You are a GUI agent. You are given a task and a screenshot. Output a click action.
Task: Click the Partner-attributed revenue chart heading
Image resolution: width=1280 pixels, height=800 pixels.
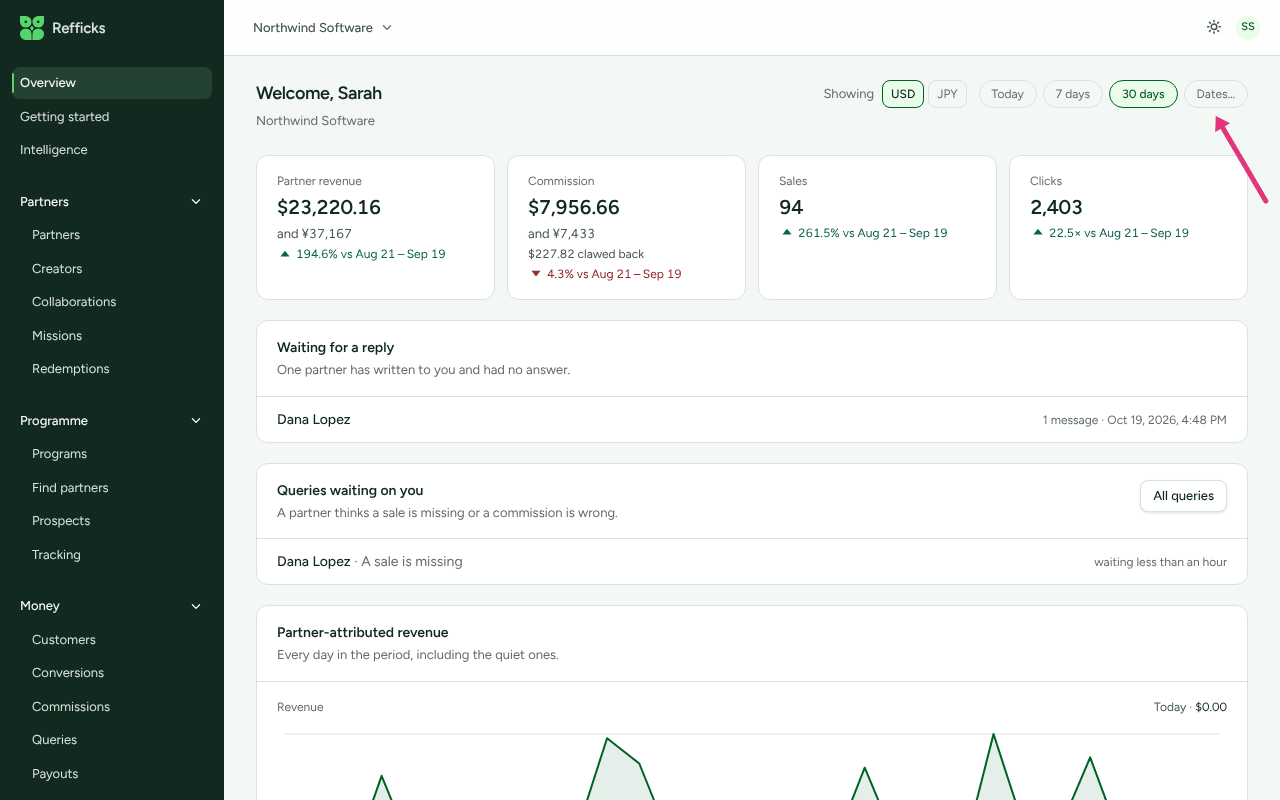[x=363, y=633]
